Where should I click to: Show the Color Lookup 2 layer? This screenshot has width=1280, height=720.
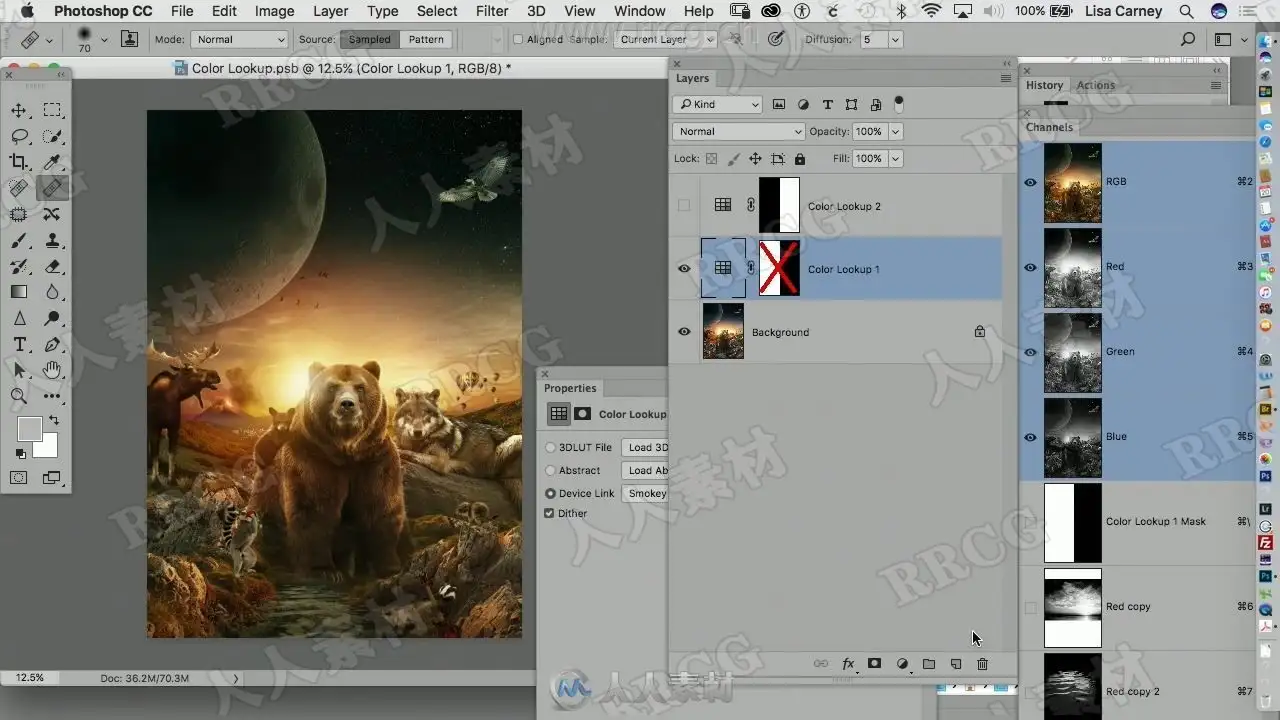[684, 206]
